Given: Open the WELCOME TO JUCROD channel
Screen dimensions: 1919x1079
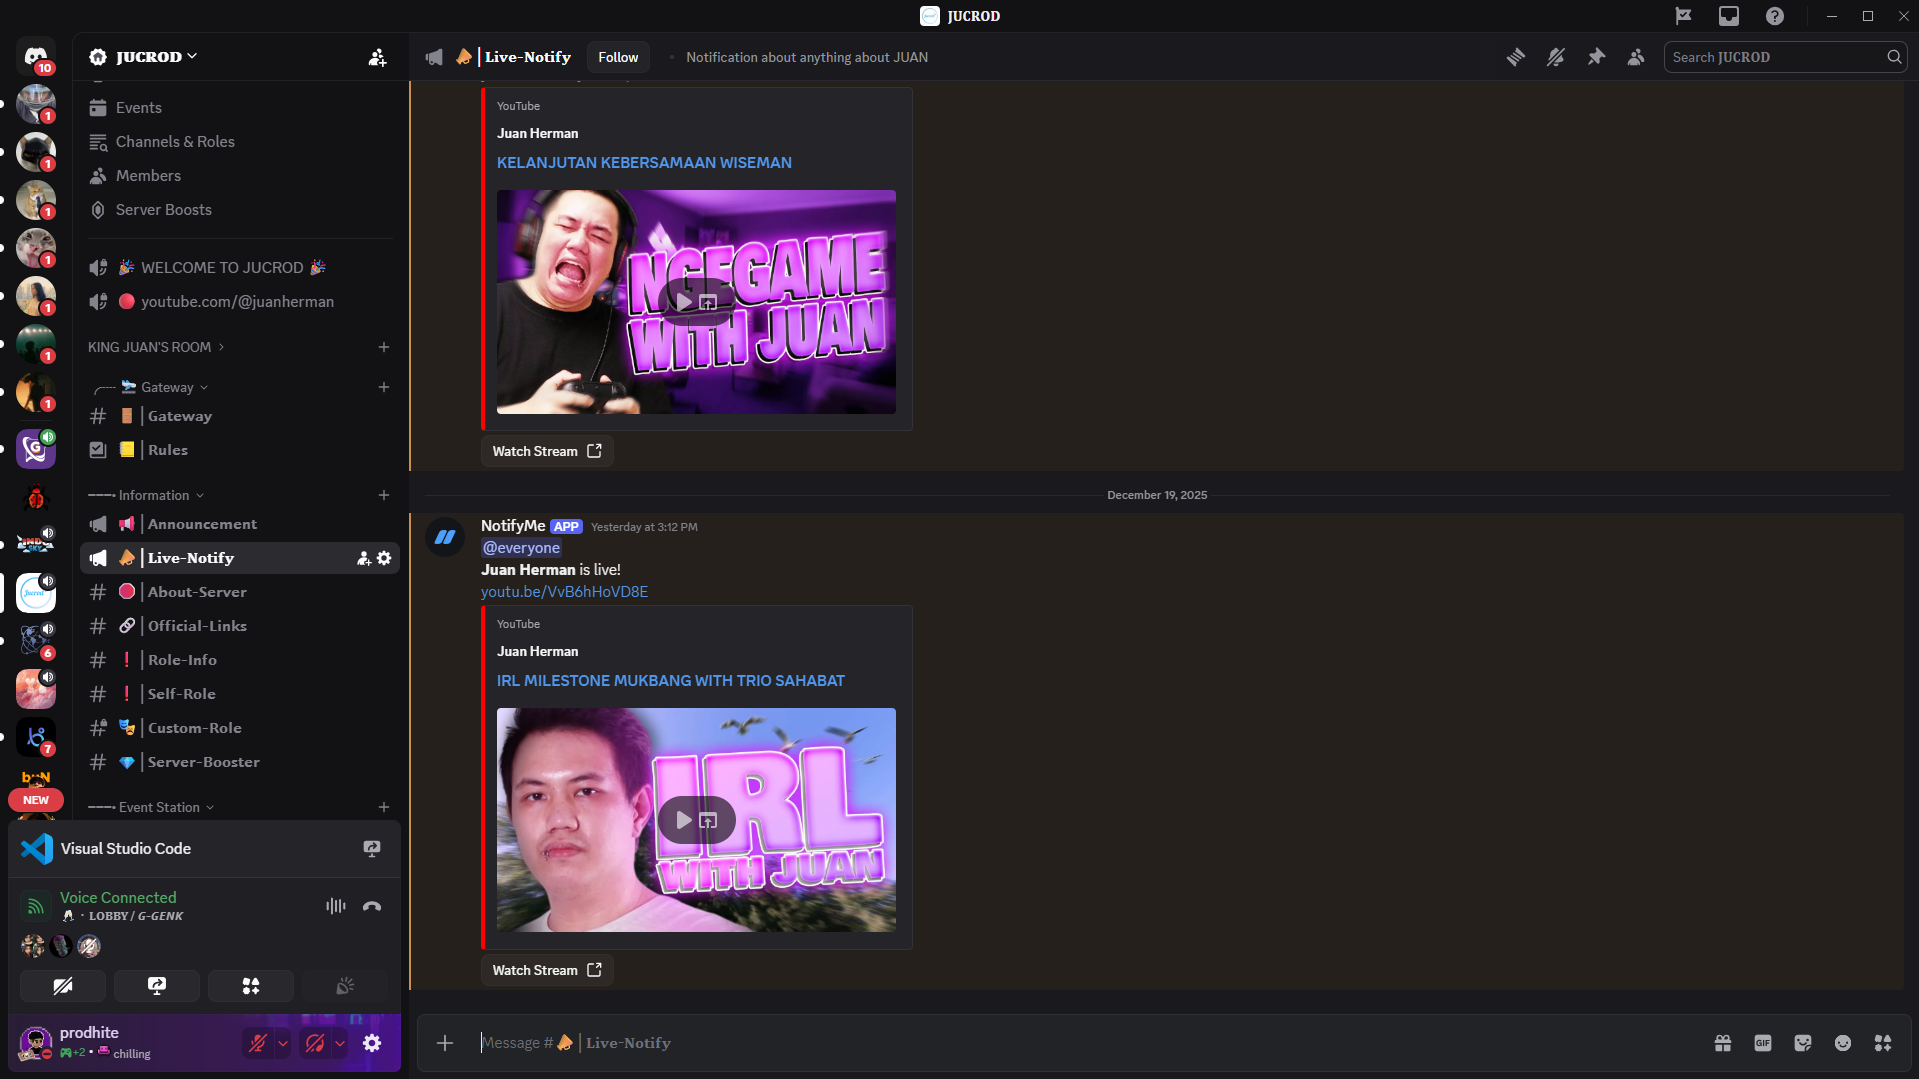Looking at the screenshot, I should tap(240, 268).
